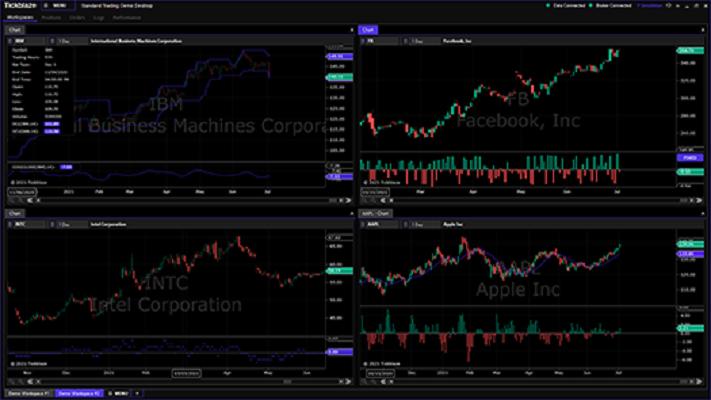This screenshot has width=711, height=400.
Task: Click the scroll-to-end arrow under the IBM chart
Action: (x=348, y=200)
